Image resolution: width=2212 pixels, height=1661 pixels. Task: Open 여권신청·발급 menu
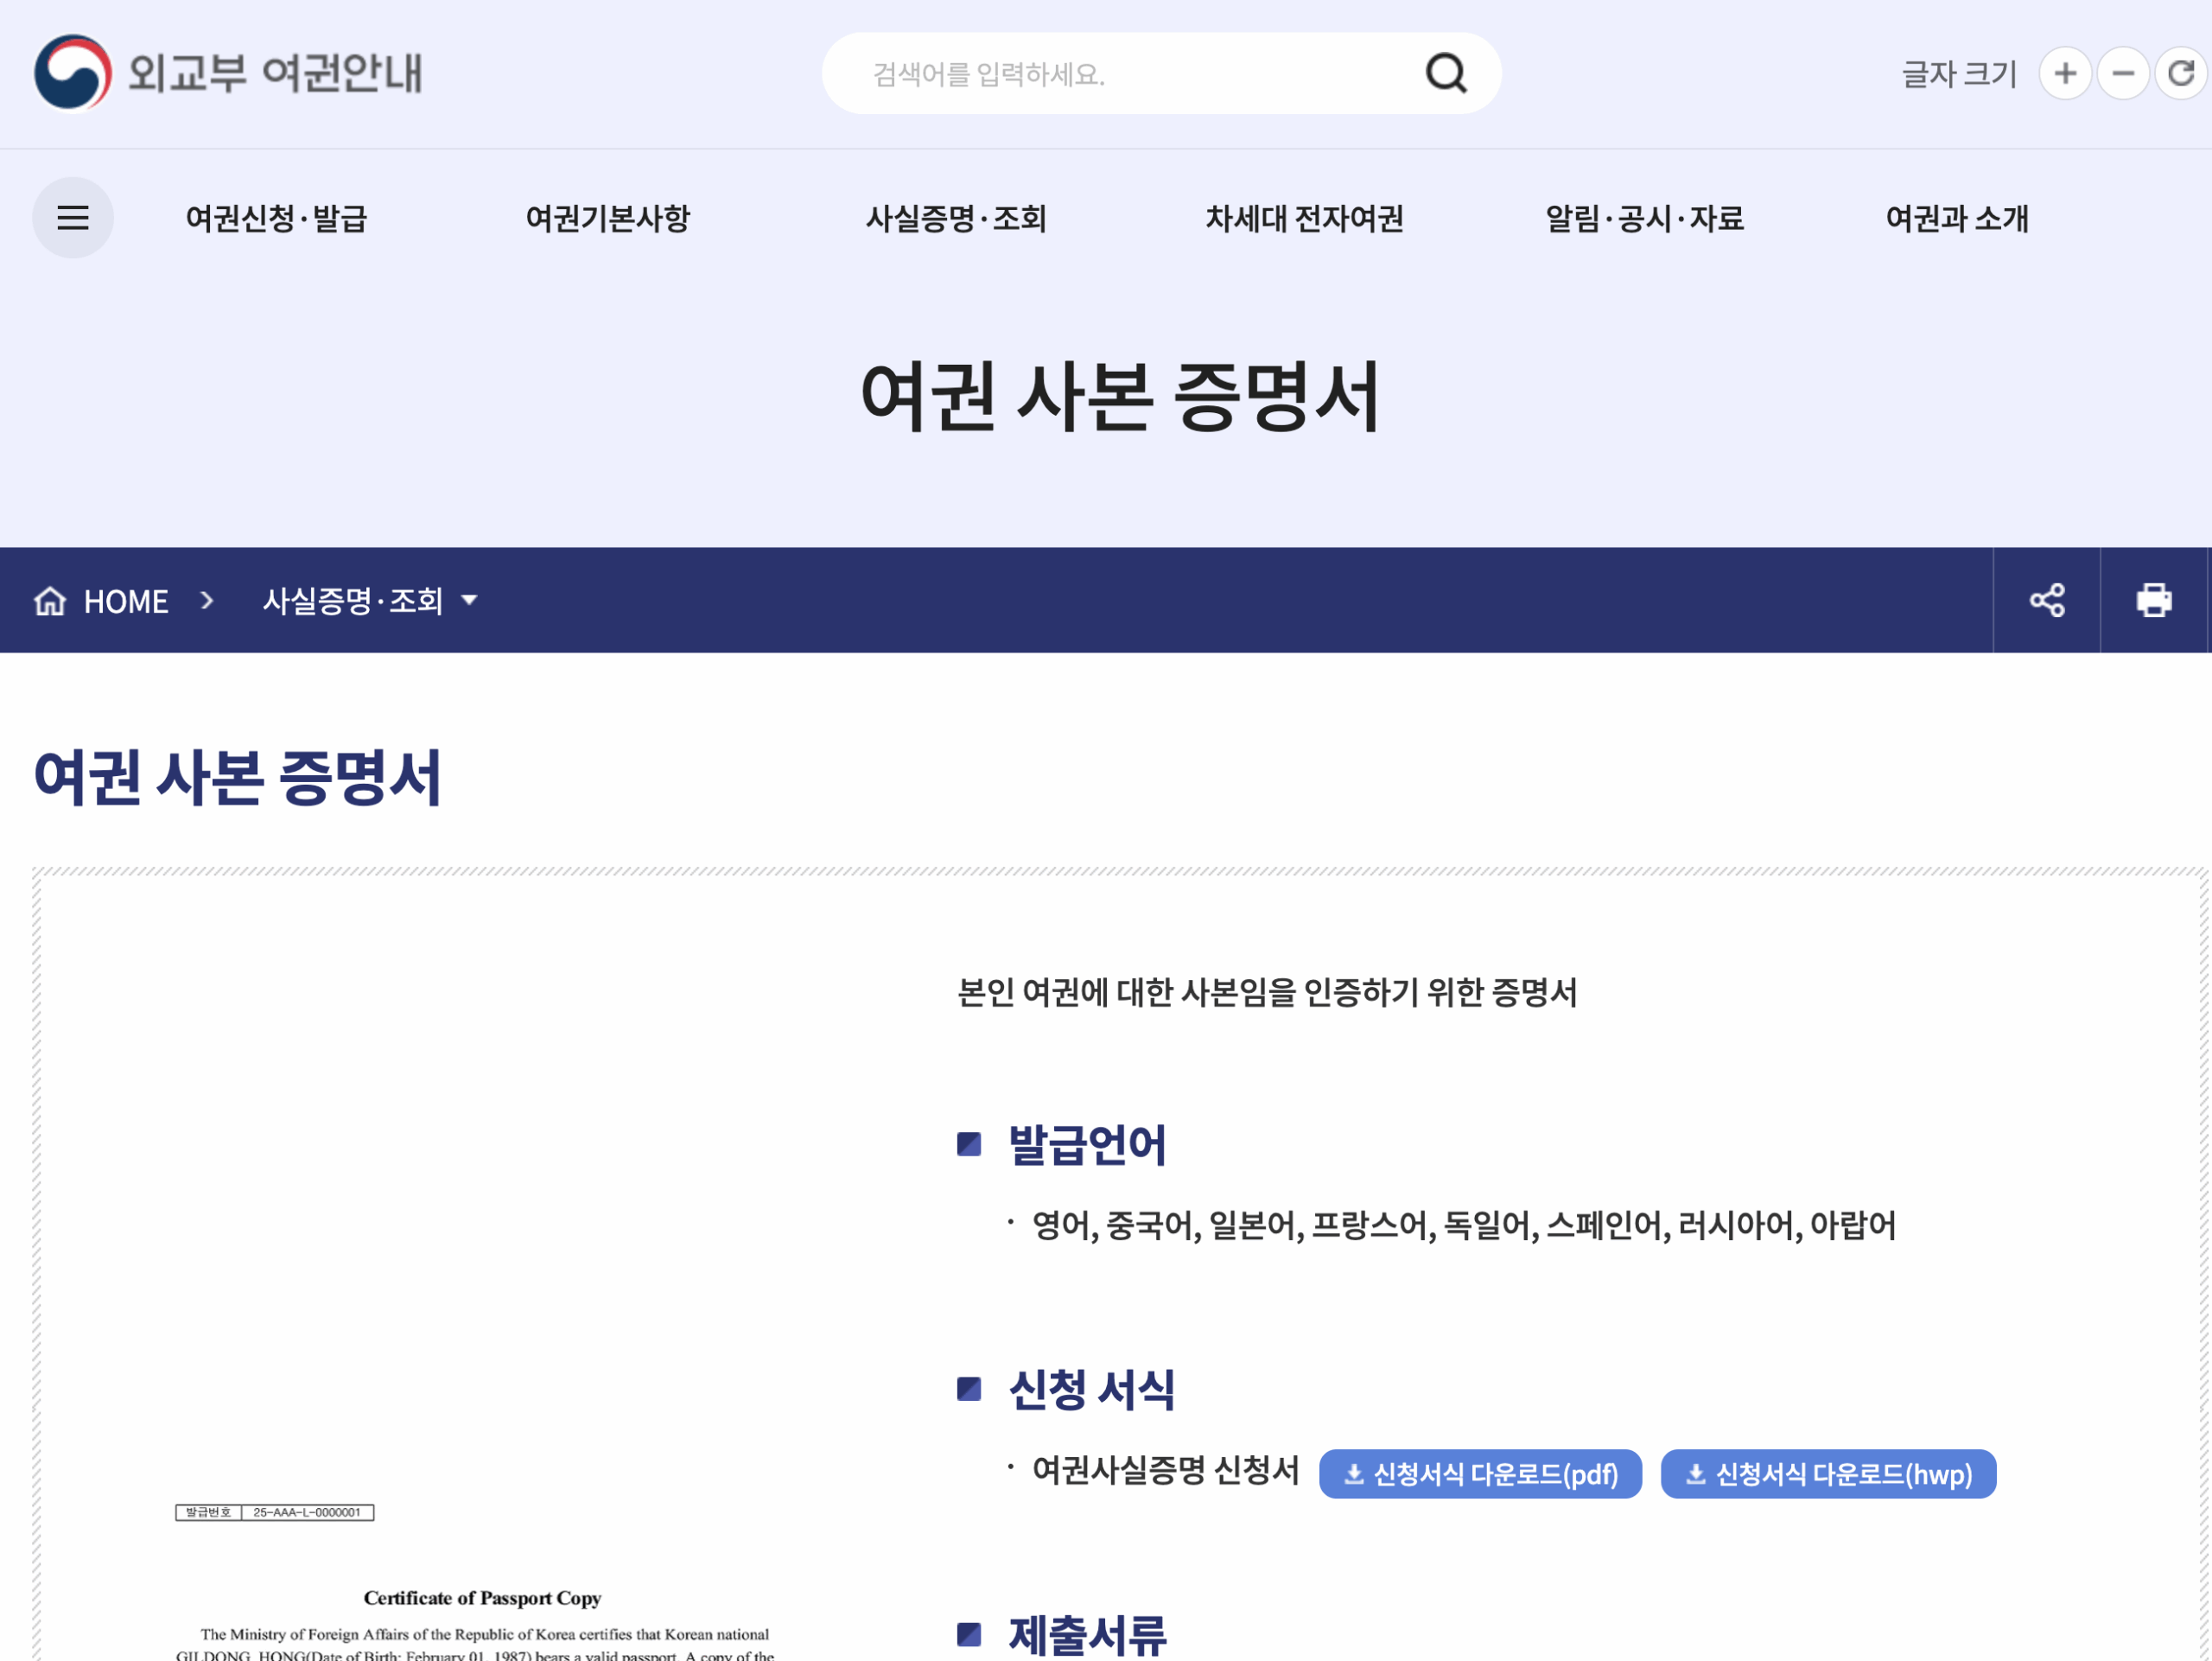coord(277,218)
